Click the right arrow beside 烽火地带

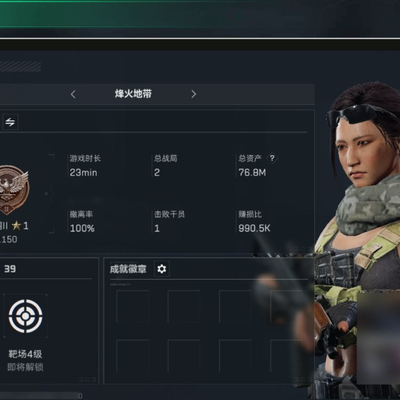(x=194, y=94)
